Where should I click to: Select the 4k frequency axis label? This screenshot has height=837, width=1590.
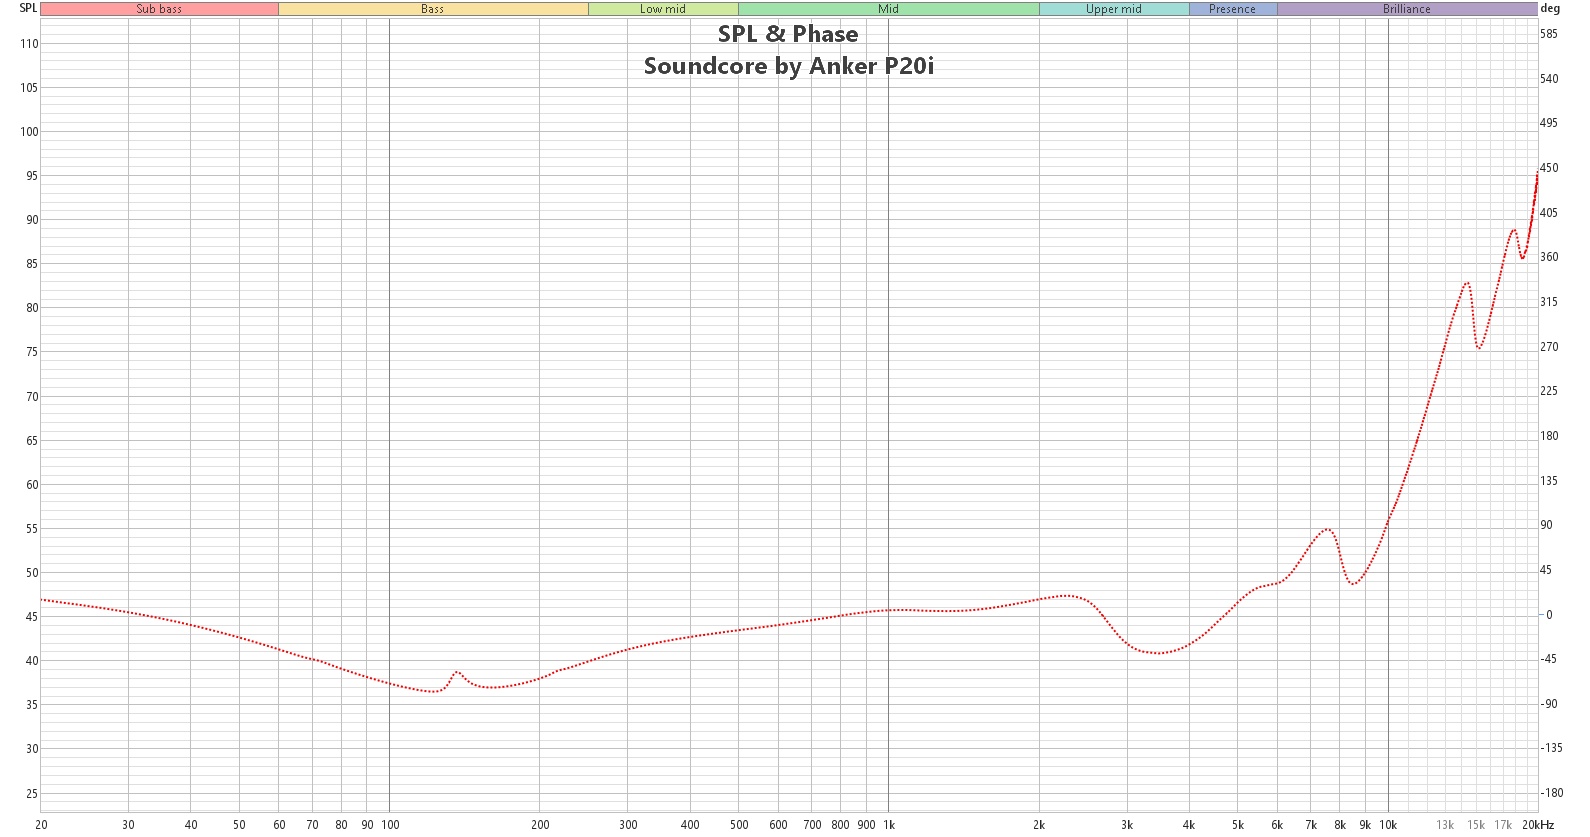point(1189,825)
